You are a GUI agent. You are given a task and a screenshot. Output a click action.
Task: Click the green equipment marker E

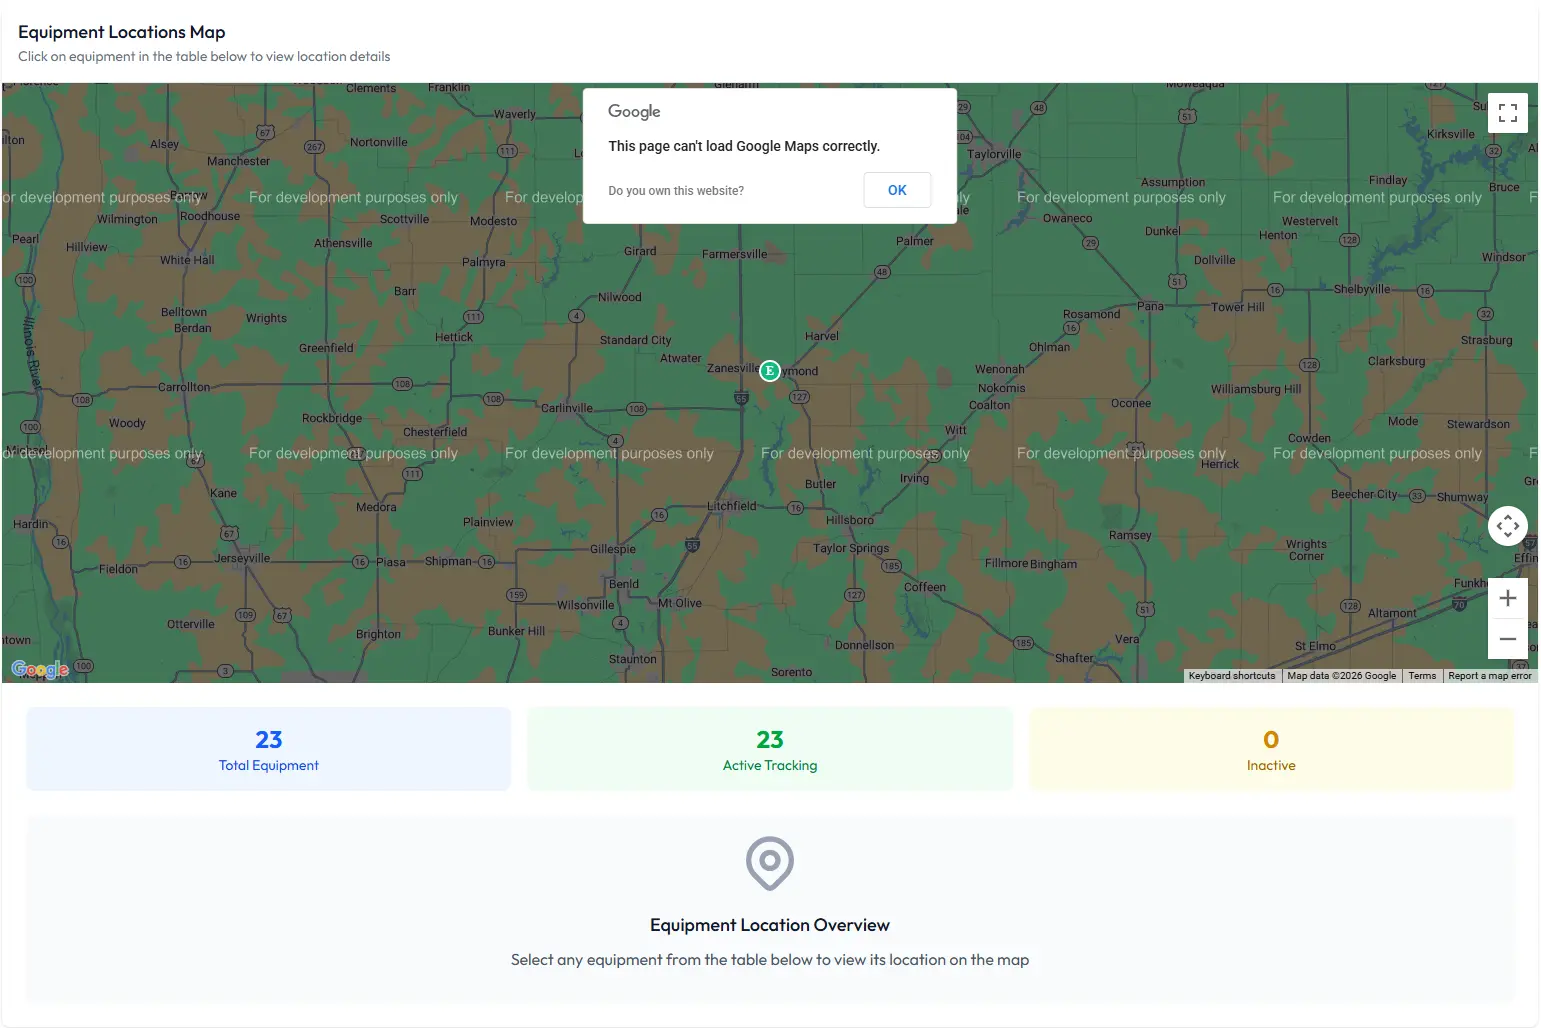pyautogui.click(x=769, y=371)
